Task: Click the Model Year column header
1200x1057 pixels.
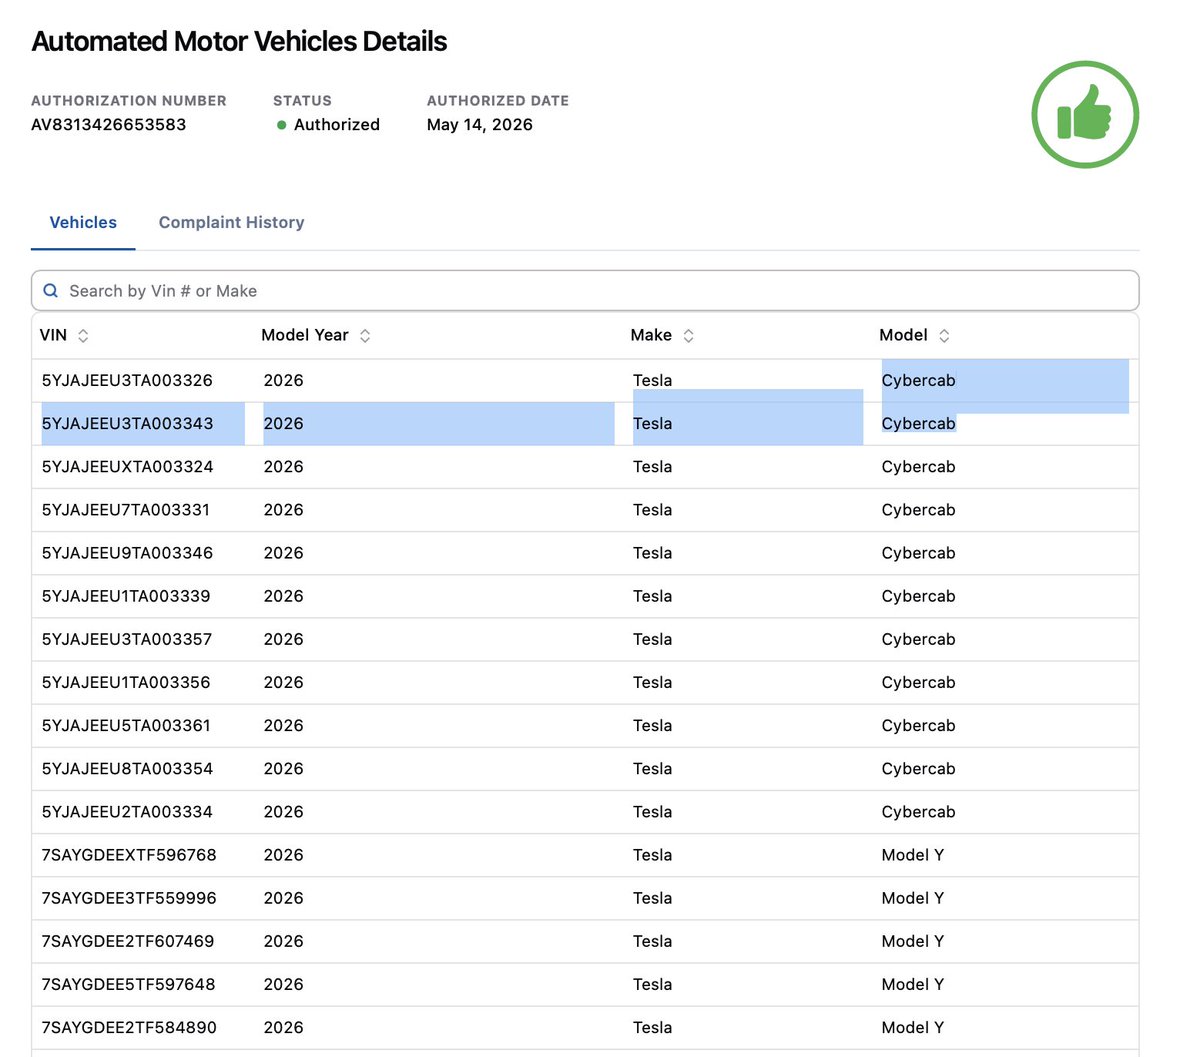Action: (x=305, y=335)
